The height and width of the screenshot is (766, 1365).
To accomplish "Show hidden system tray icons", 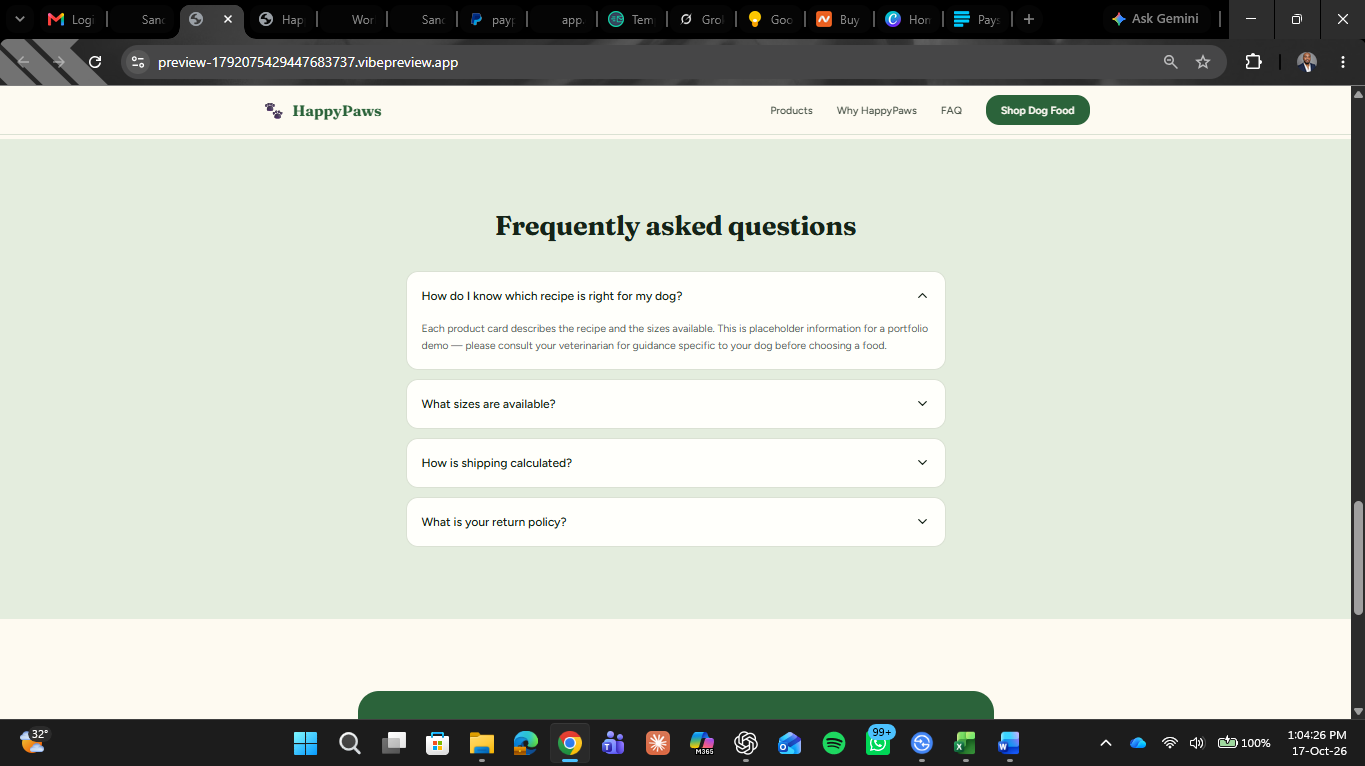I will pos(1106,743).
